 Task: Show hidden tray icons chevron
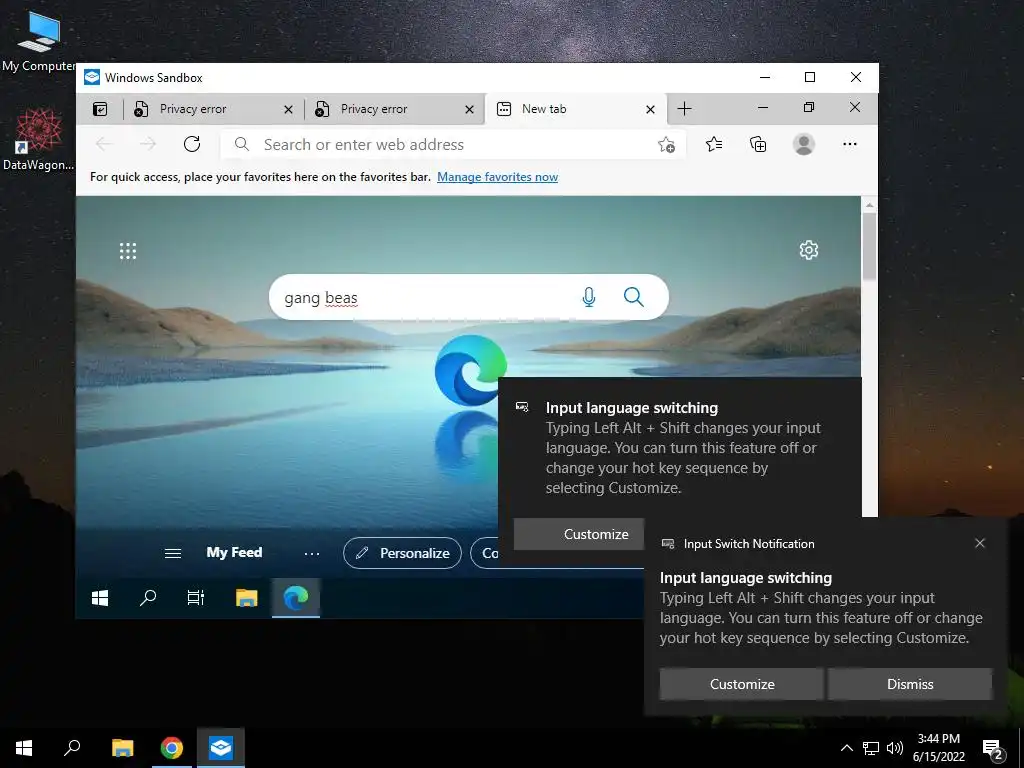(846, 748)
